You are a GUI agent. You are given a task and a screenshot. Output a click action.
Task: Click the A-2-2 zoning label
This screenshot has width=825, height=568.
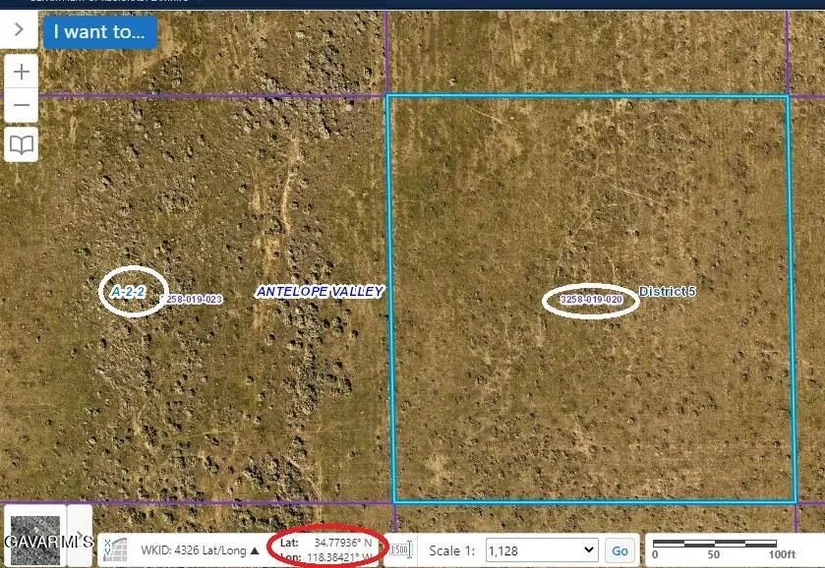coord(129,292)
